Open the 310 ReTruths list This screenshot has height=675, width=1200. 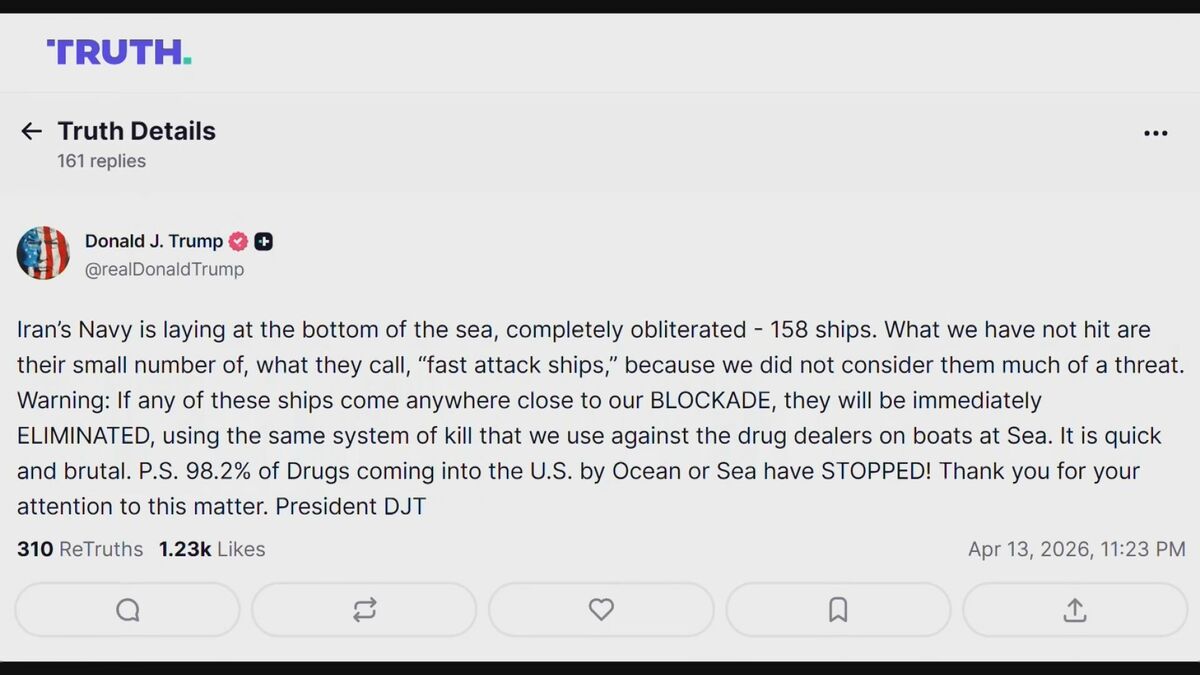79,549
